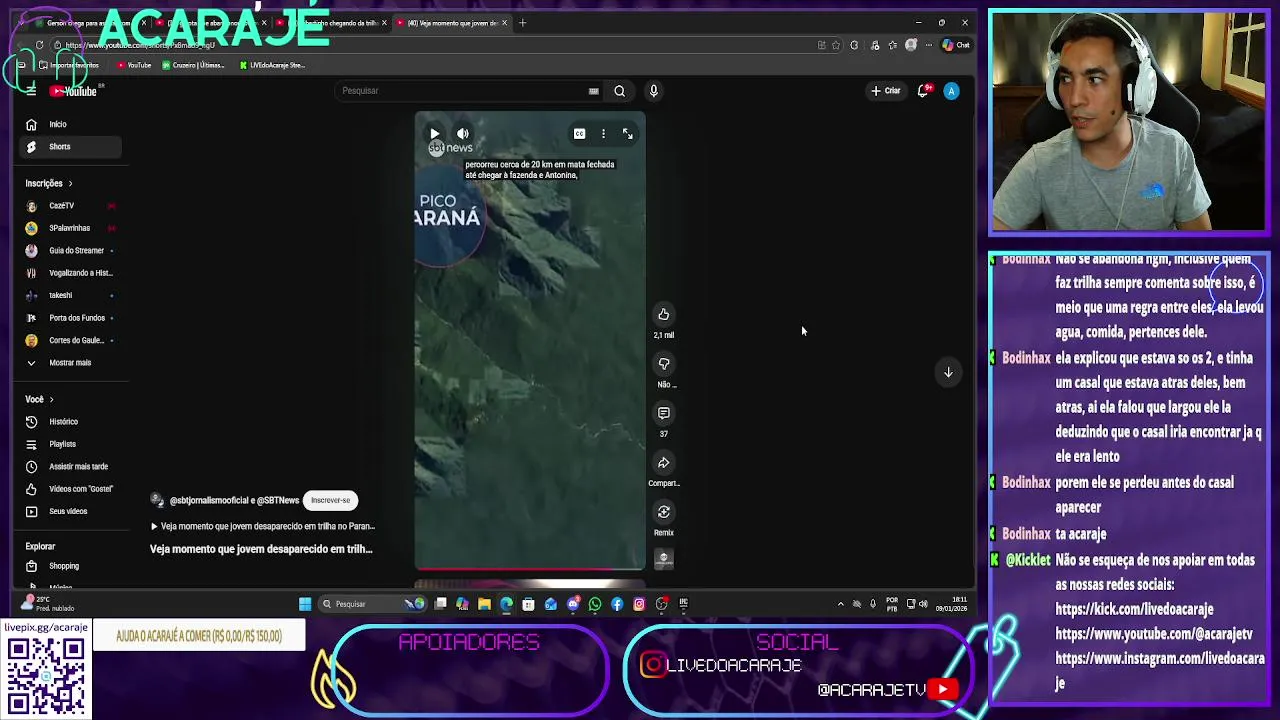The image size is (1280, 720).
Task: Open File Explorer from the taskbar
Action: (x=484, y=604)
